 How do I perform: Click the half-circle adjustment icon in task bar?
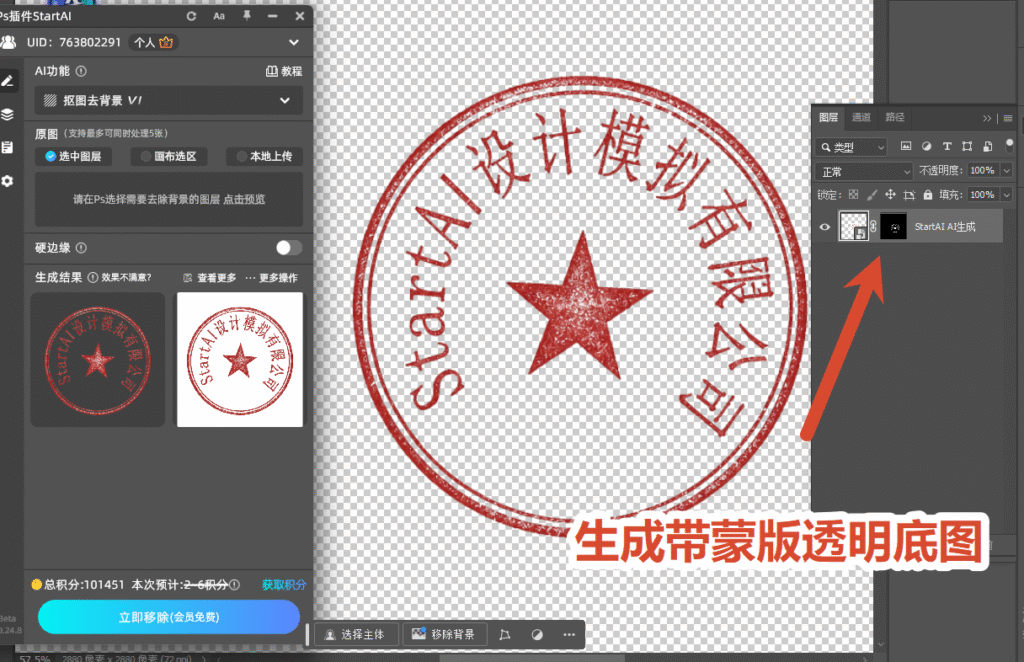click(537, 635)
